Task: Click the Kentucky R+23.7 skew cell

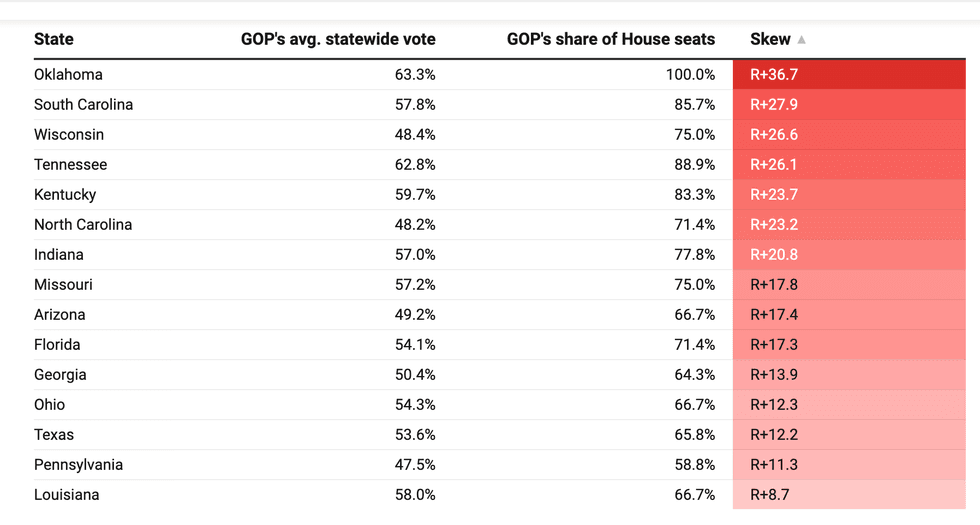Action: (x=774, y=194)
